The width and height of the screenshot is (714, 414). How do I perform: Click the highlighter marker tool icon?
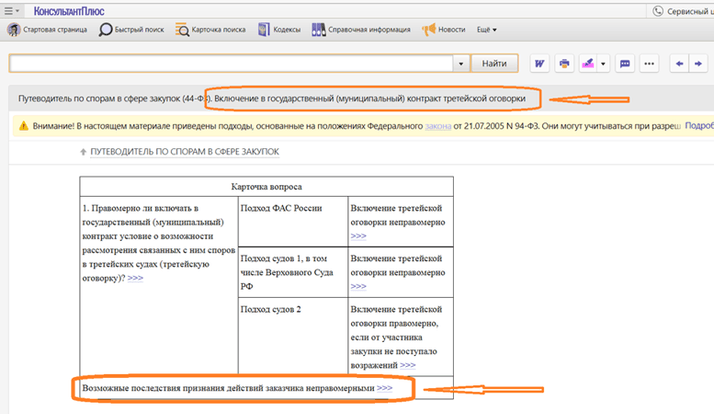[x=588, y=63]
